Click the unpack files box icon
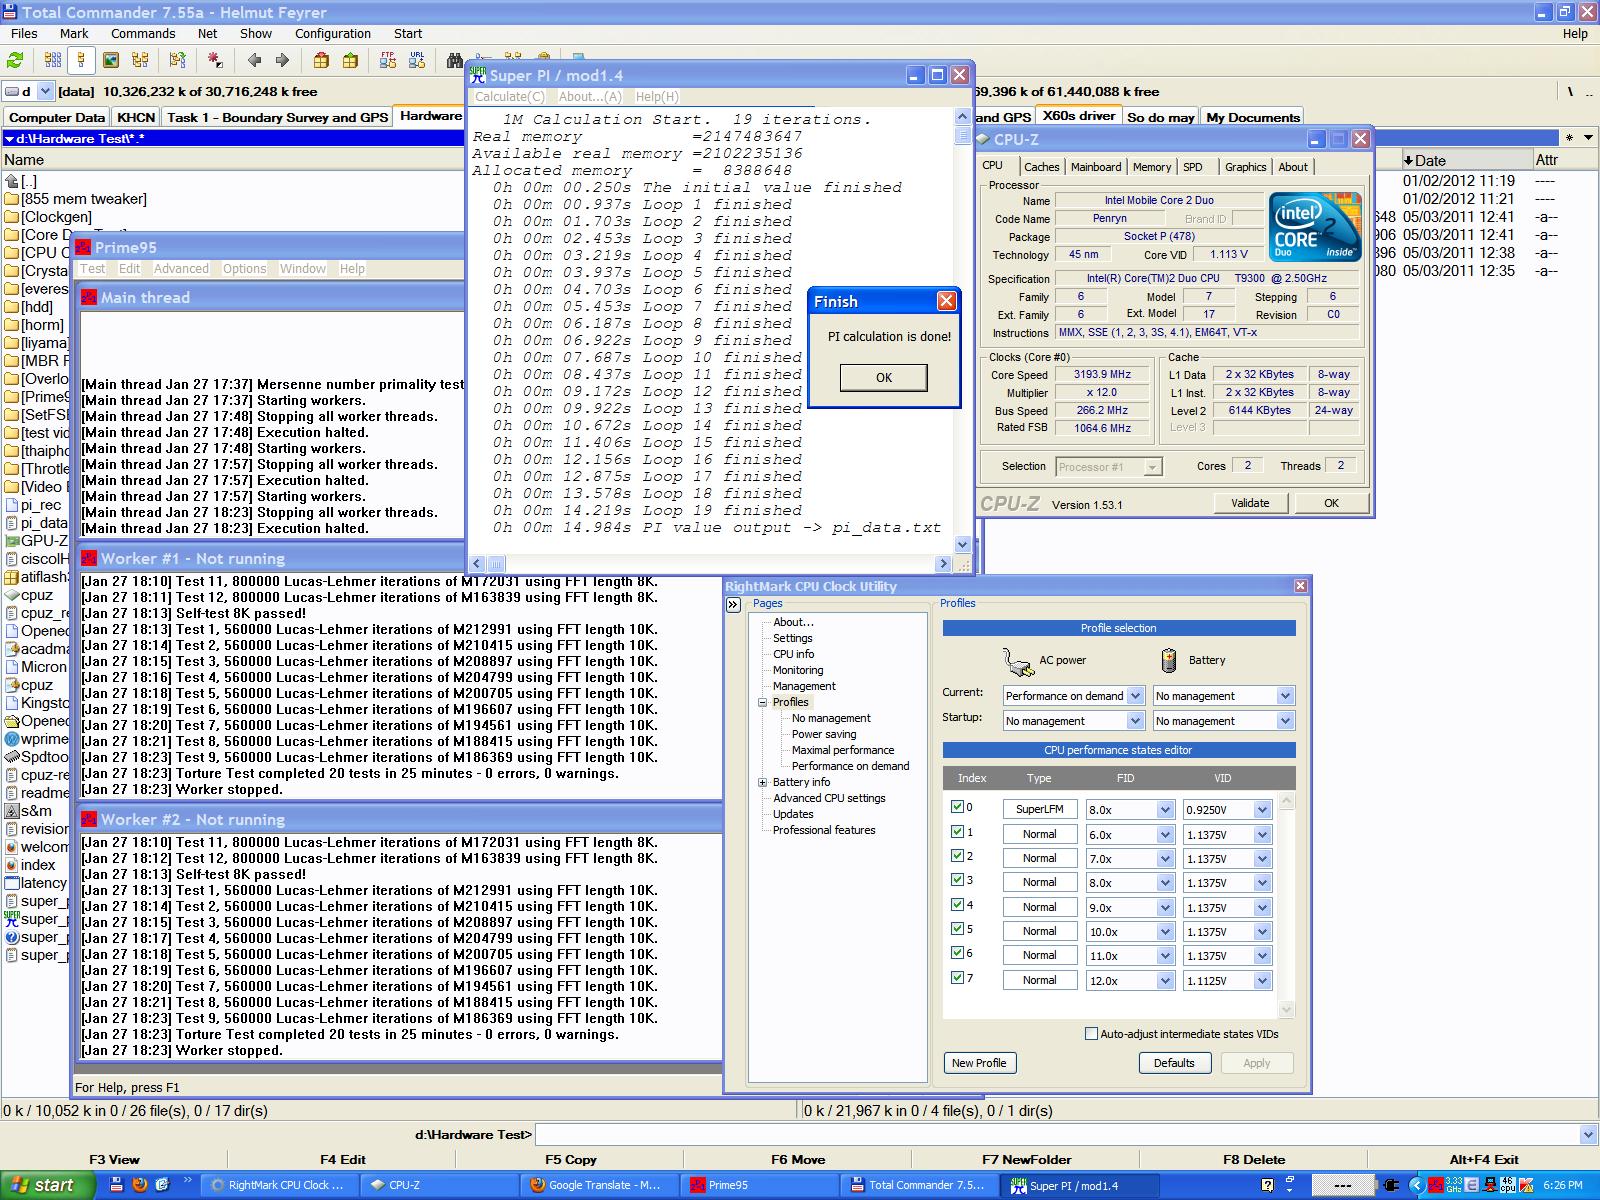Screen dimensions: 1600x1200 tap(350, 61)
